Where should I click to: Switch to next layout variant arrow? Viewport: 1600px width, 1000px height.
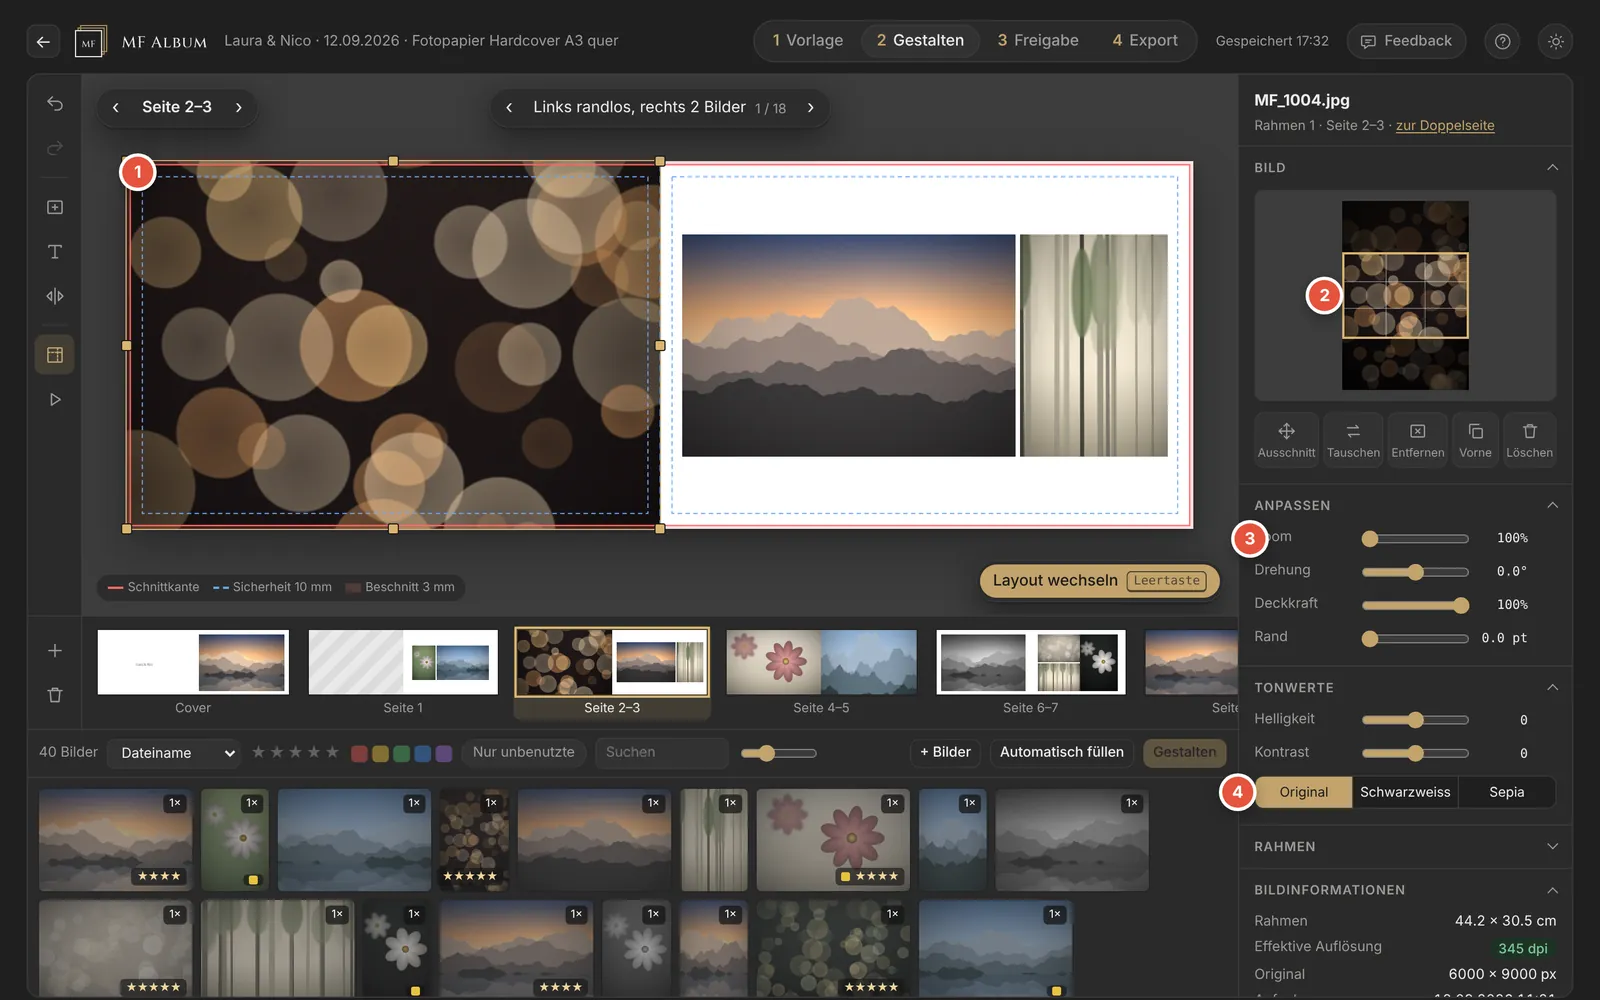tap(811, 107)
